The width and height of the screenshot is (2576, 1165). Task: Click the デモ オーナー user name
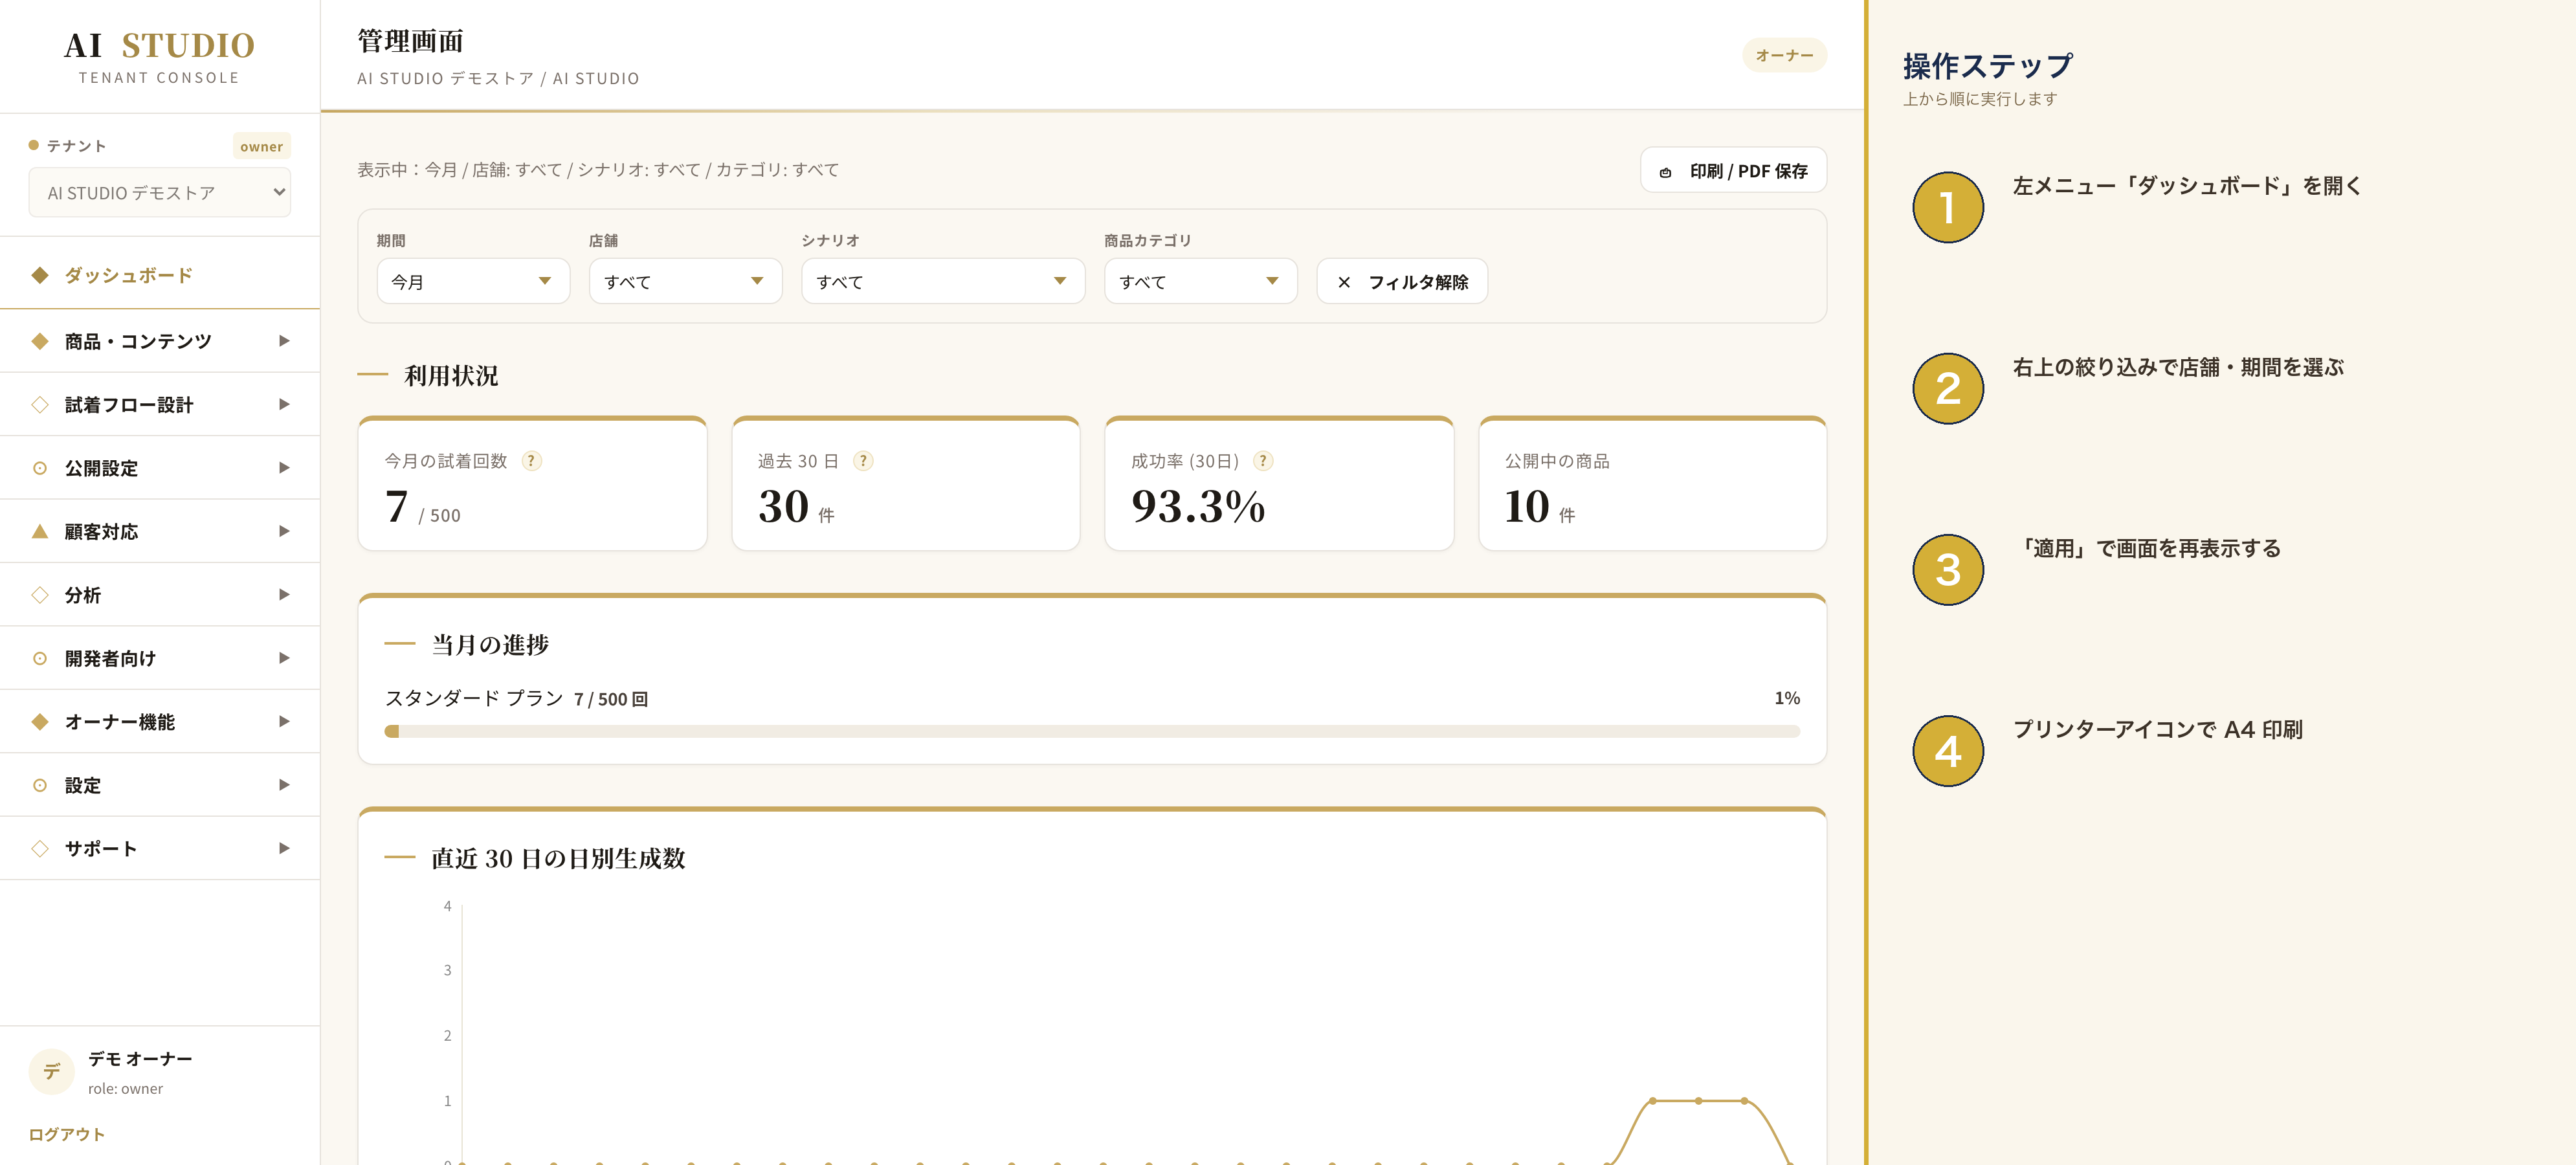coord(140,1059)
